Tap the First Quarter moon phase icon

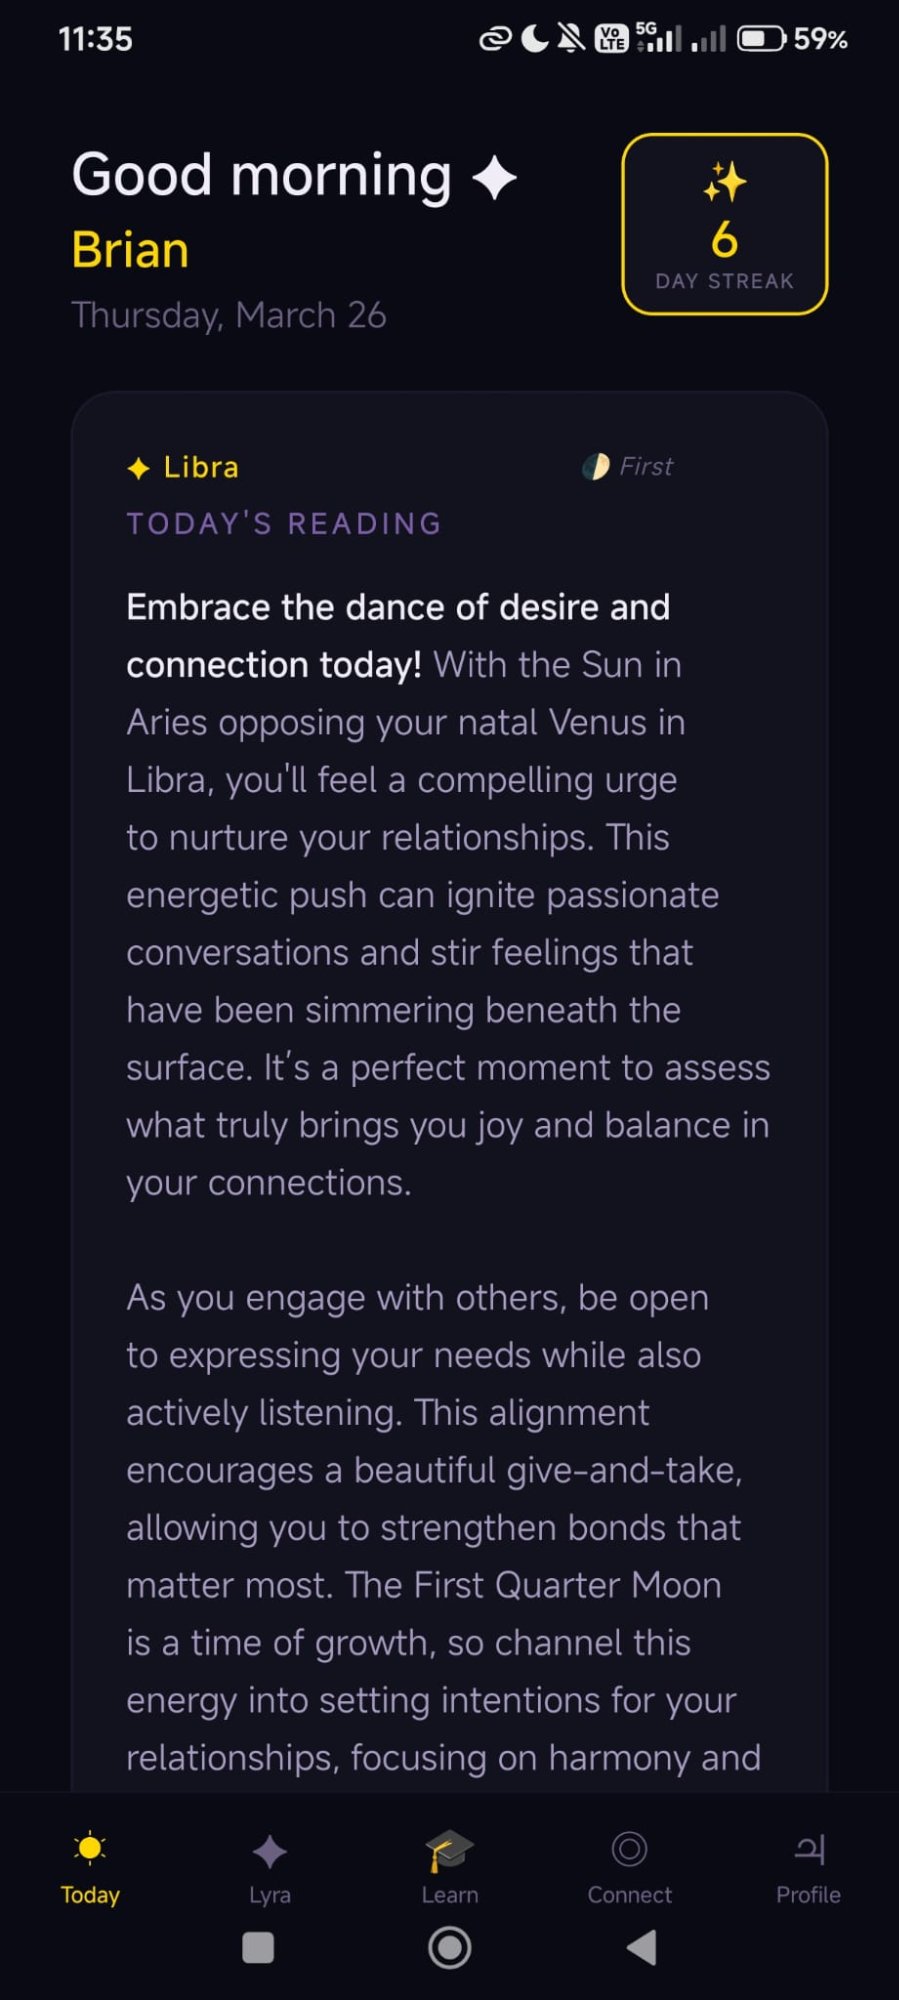pyautogui.click(x=596, y=467)
